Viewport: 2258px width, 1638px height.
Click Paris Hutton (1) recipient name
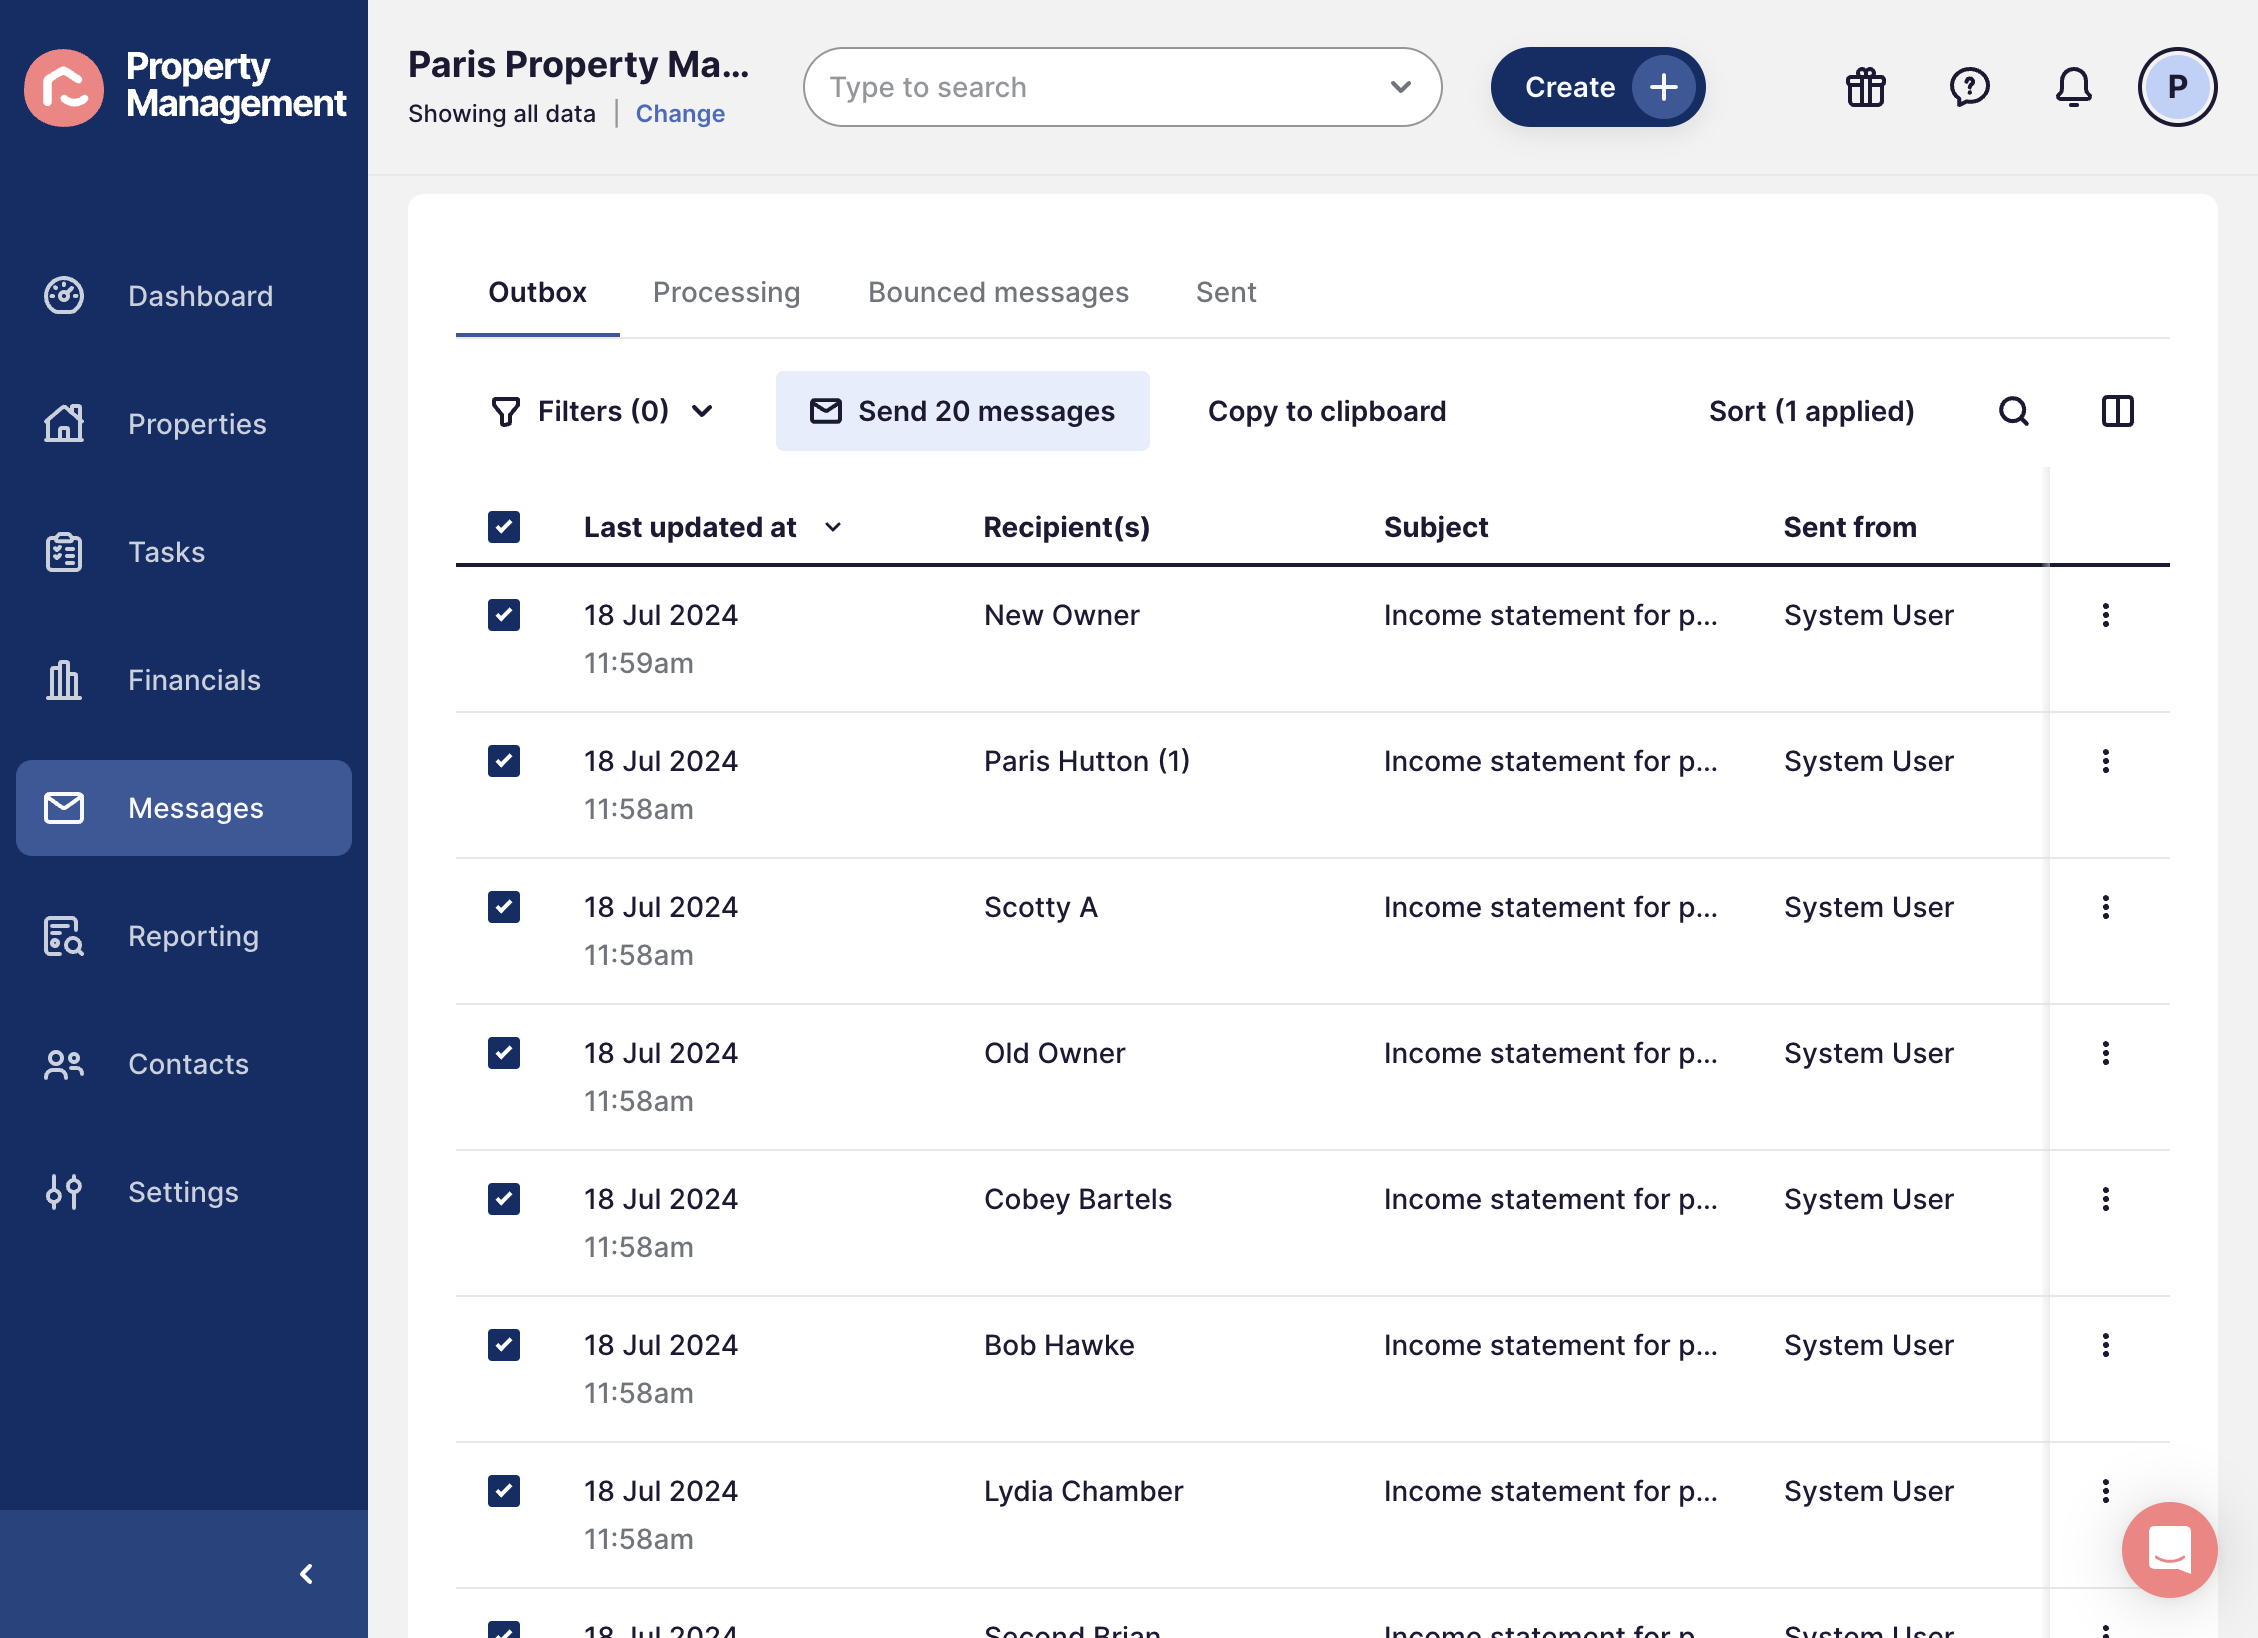[x=1087, y=761]
